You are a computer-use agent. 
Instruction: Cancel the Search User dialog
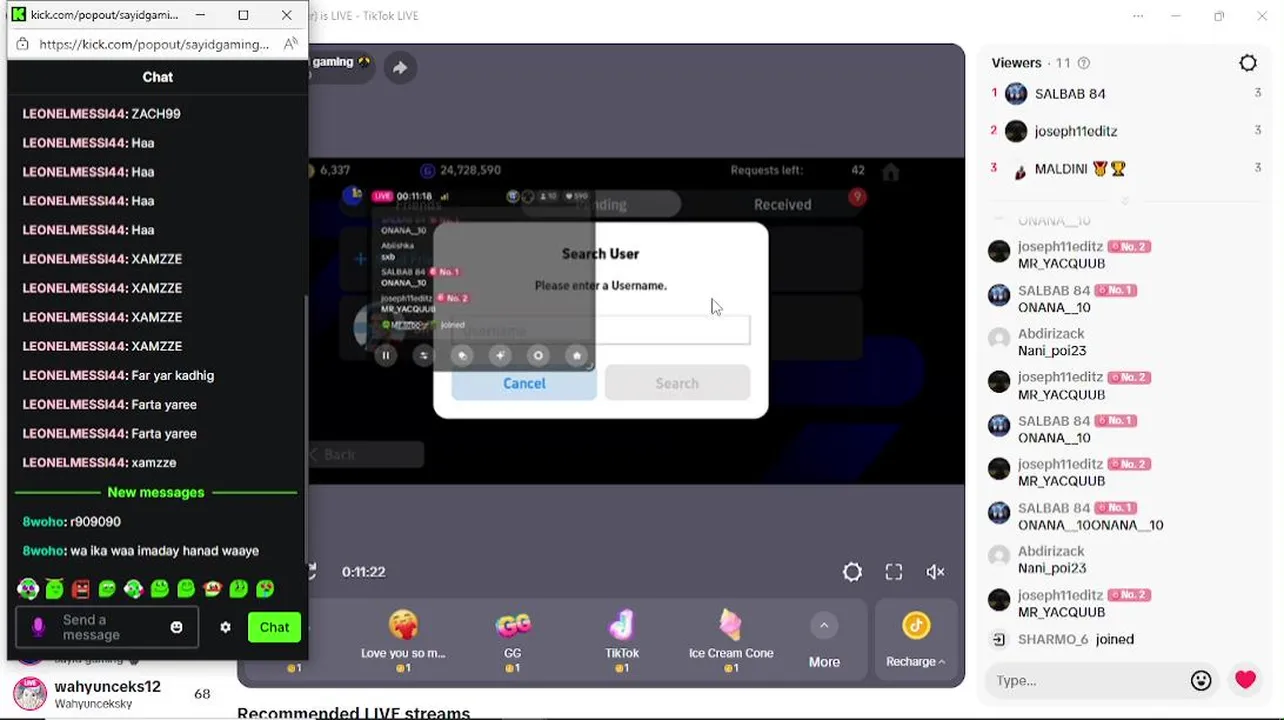(x=524, y=383)
